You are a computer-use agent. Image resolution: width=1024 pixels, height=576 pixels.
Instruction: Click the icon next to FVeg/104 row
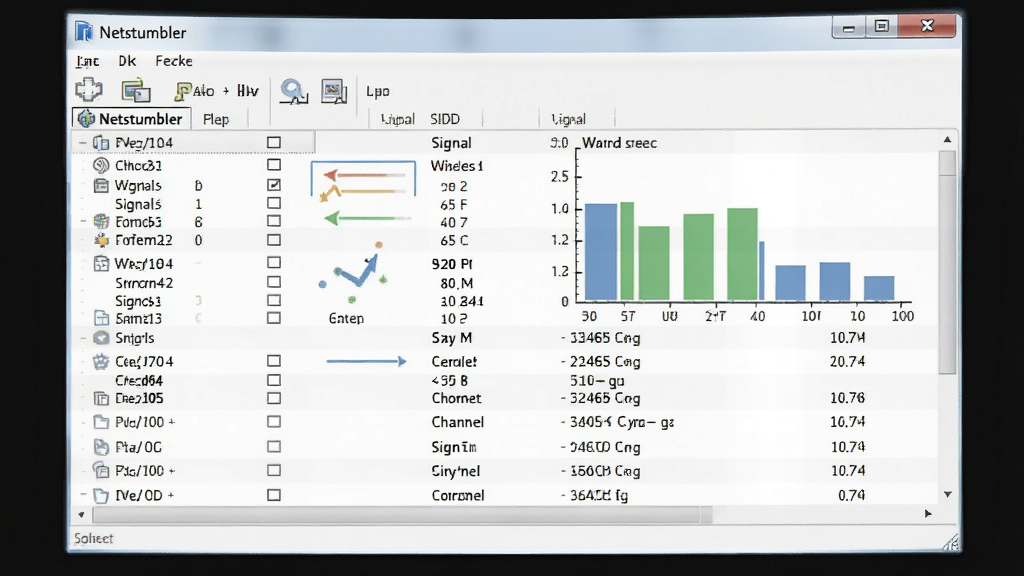pos(101,142)
